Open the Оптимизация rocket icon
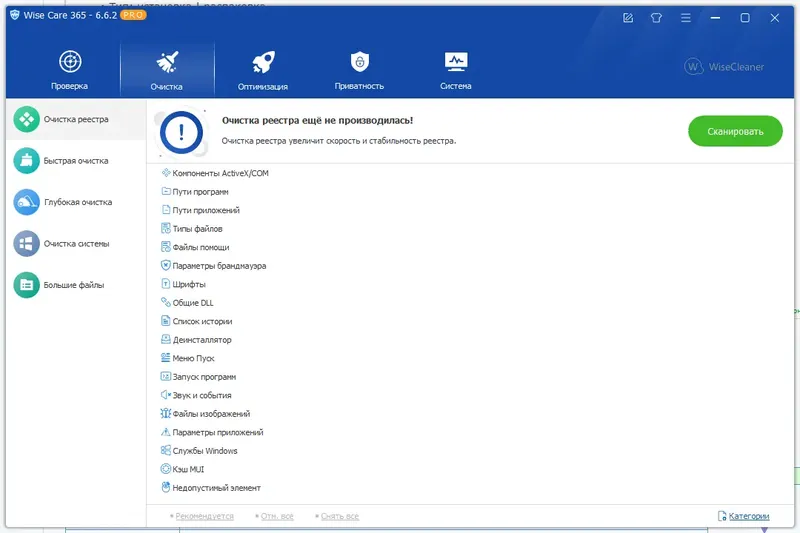 click(263, 62)
